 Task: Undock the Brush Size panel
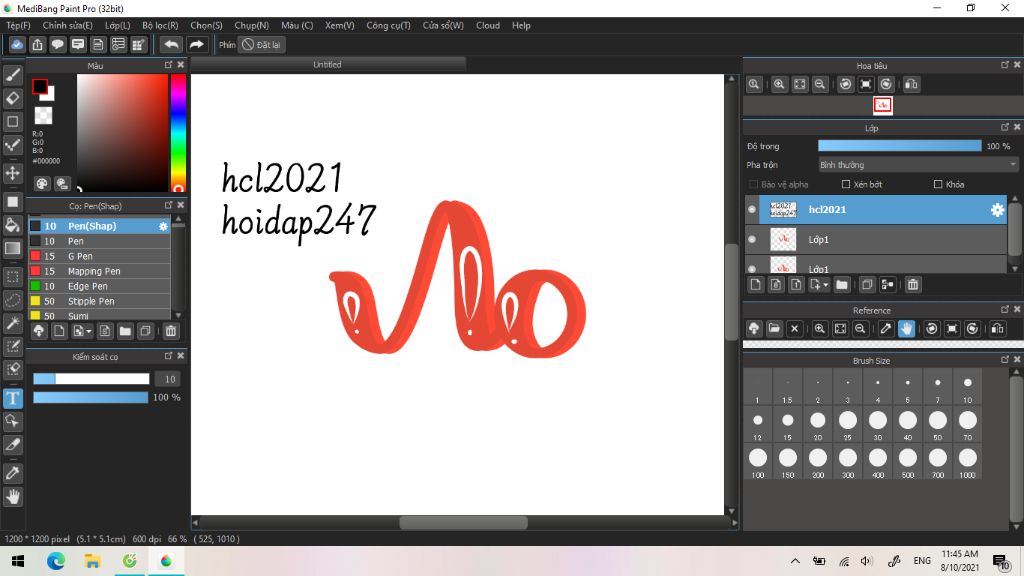point(1004,360)
